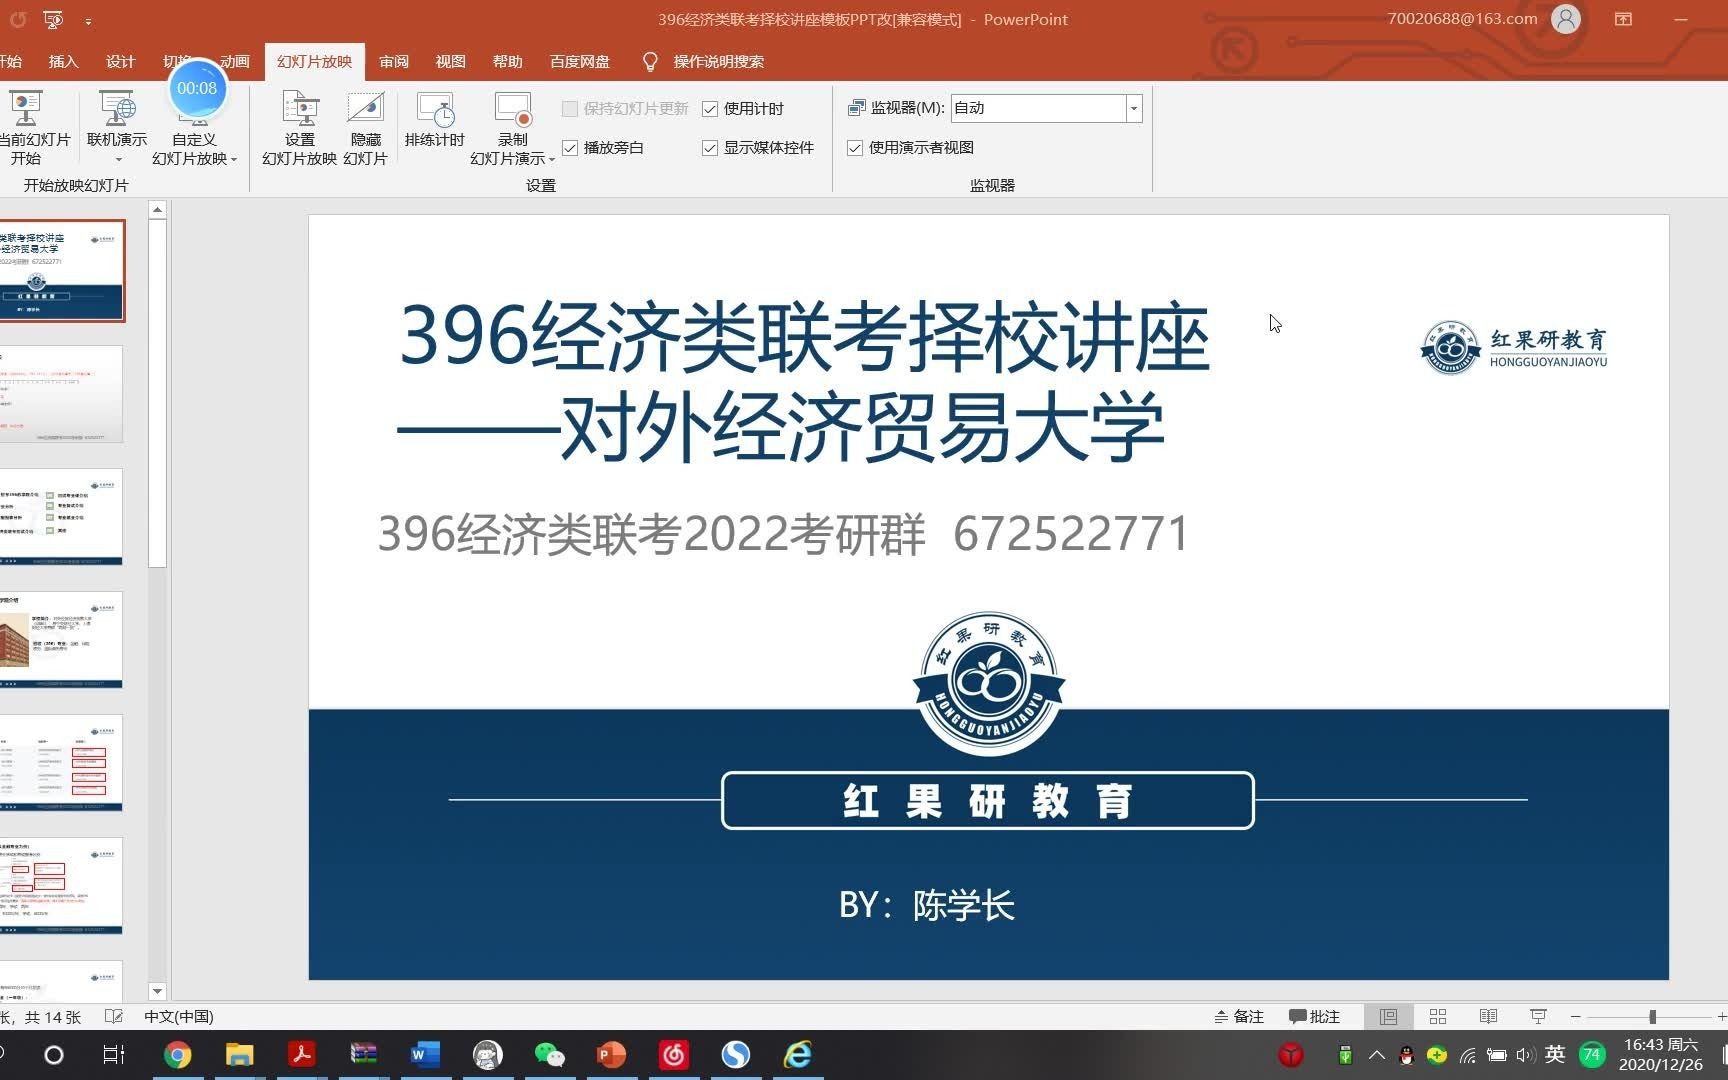Viewport: 1728px width, 1080px height.
Task: Open Set Up Slide Show (设置幻灯片放映)
Action: [299, 127]
